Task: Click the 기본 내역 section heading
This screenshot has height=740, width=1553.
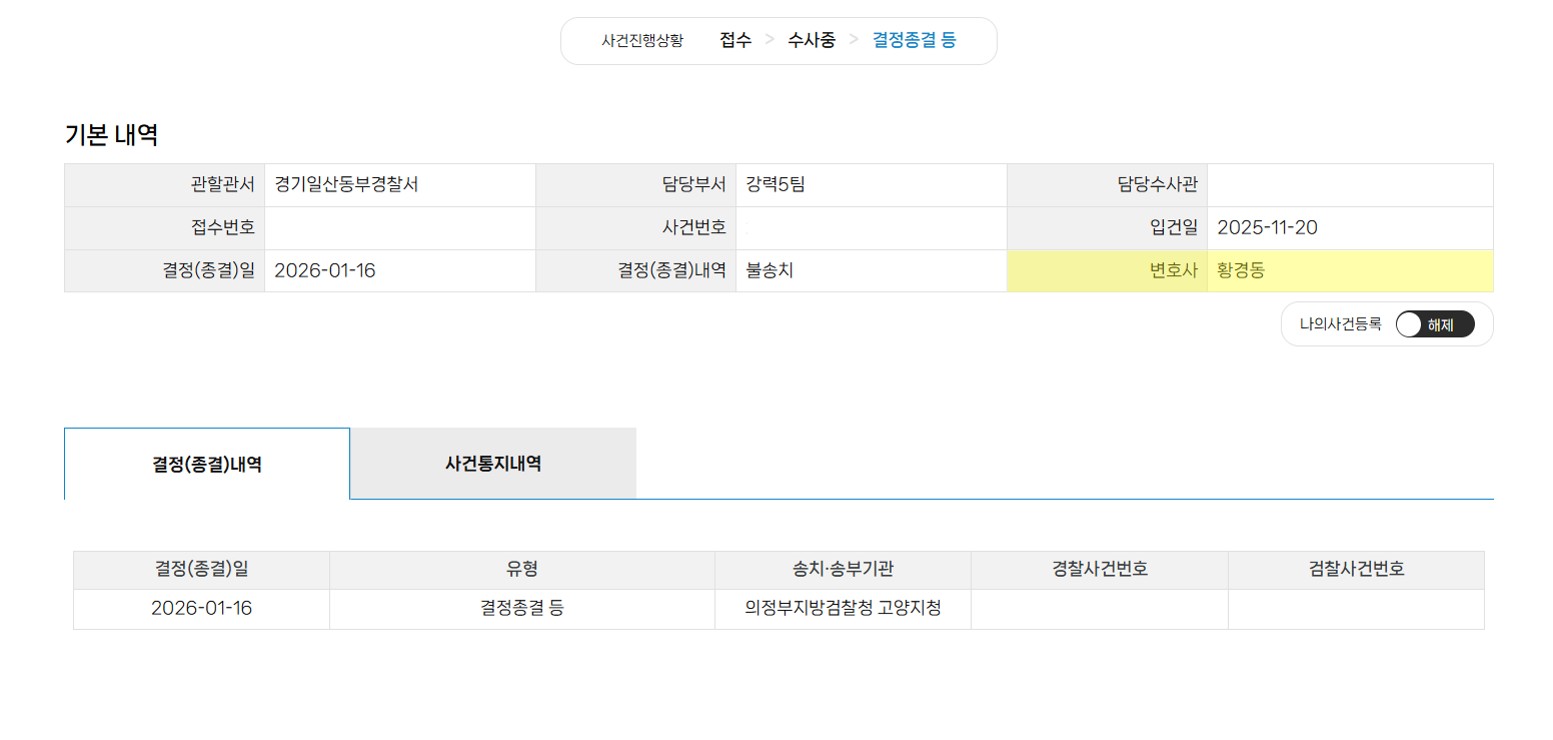Action: point(111,135)
